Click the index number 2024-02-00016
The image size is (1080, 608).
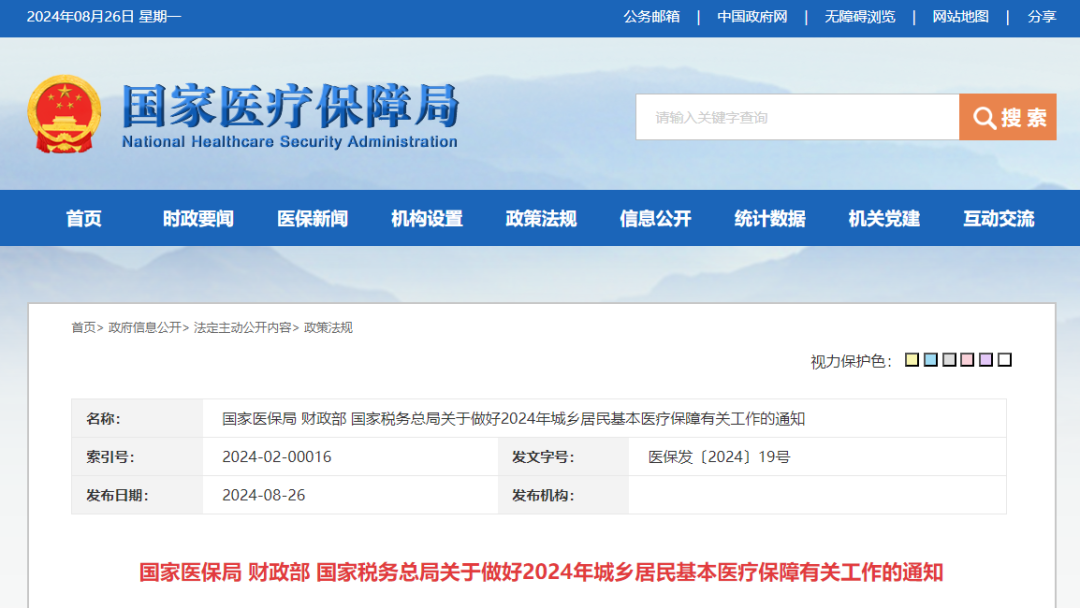[x=277, y=457]
